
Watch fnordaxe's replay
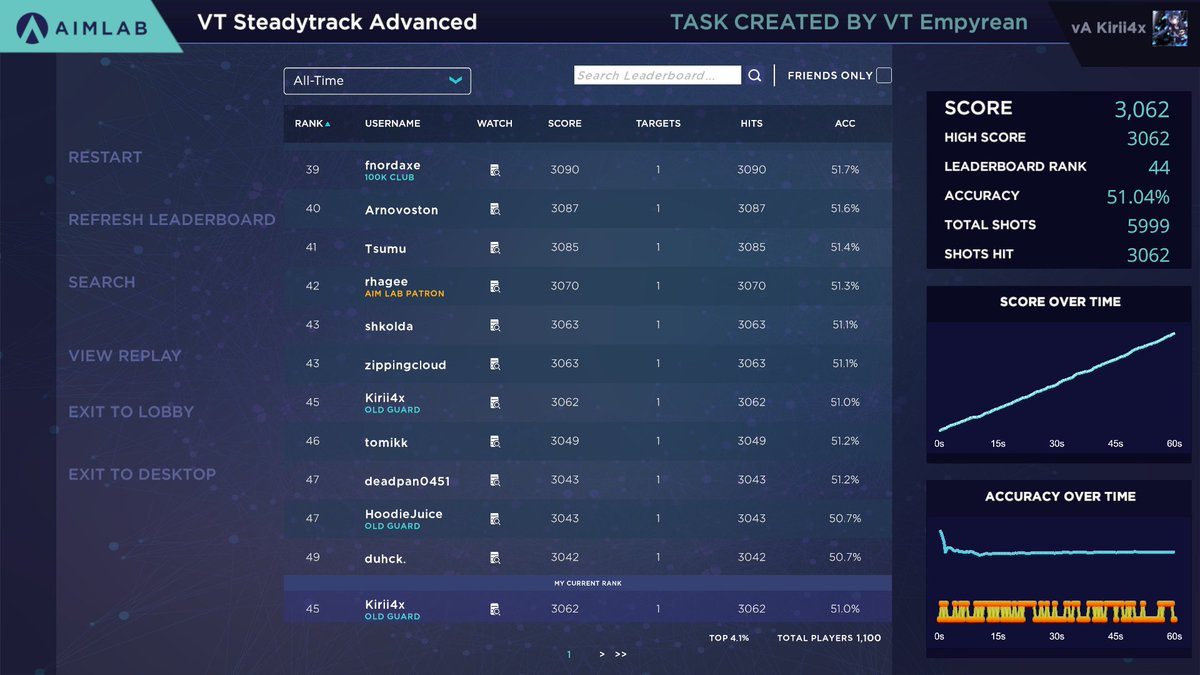point(495,171)
